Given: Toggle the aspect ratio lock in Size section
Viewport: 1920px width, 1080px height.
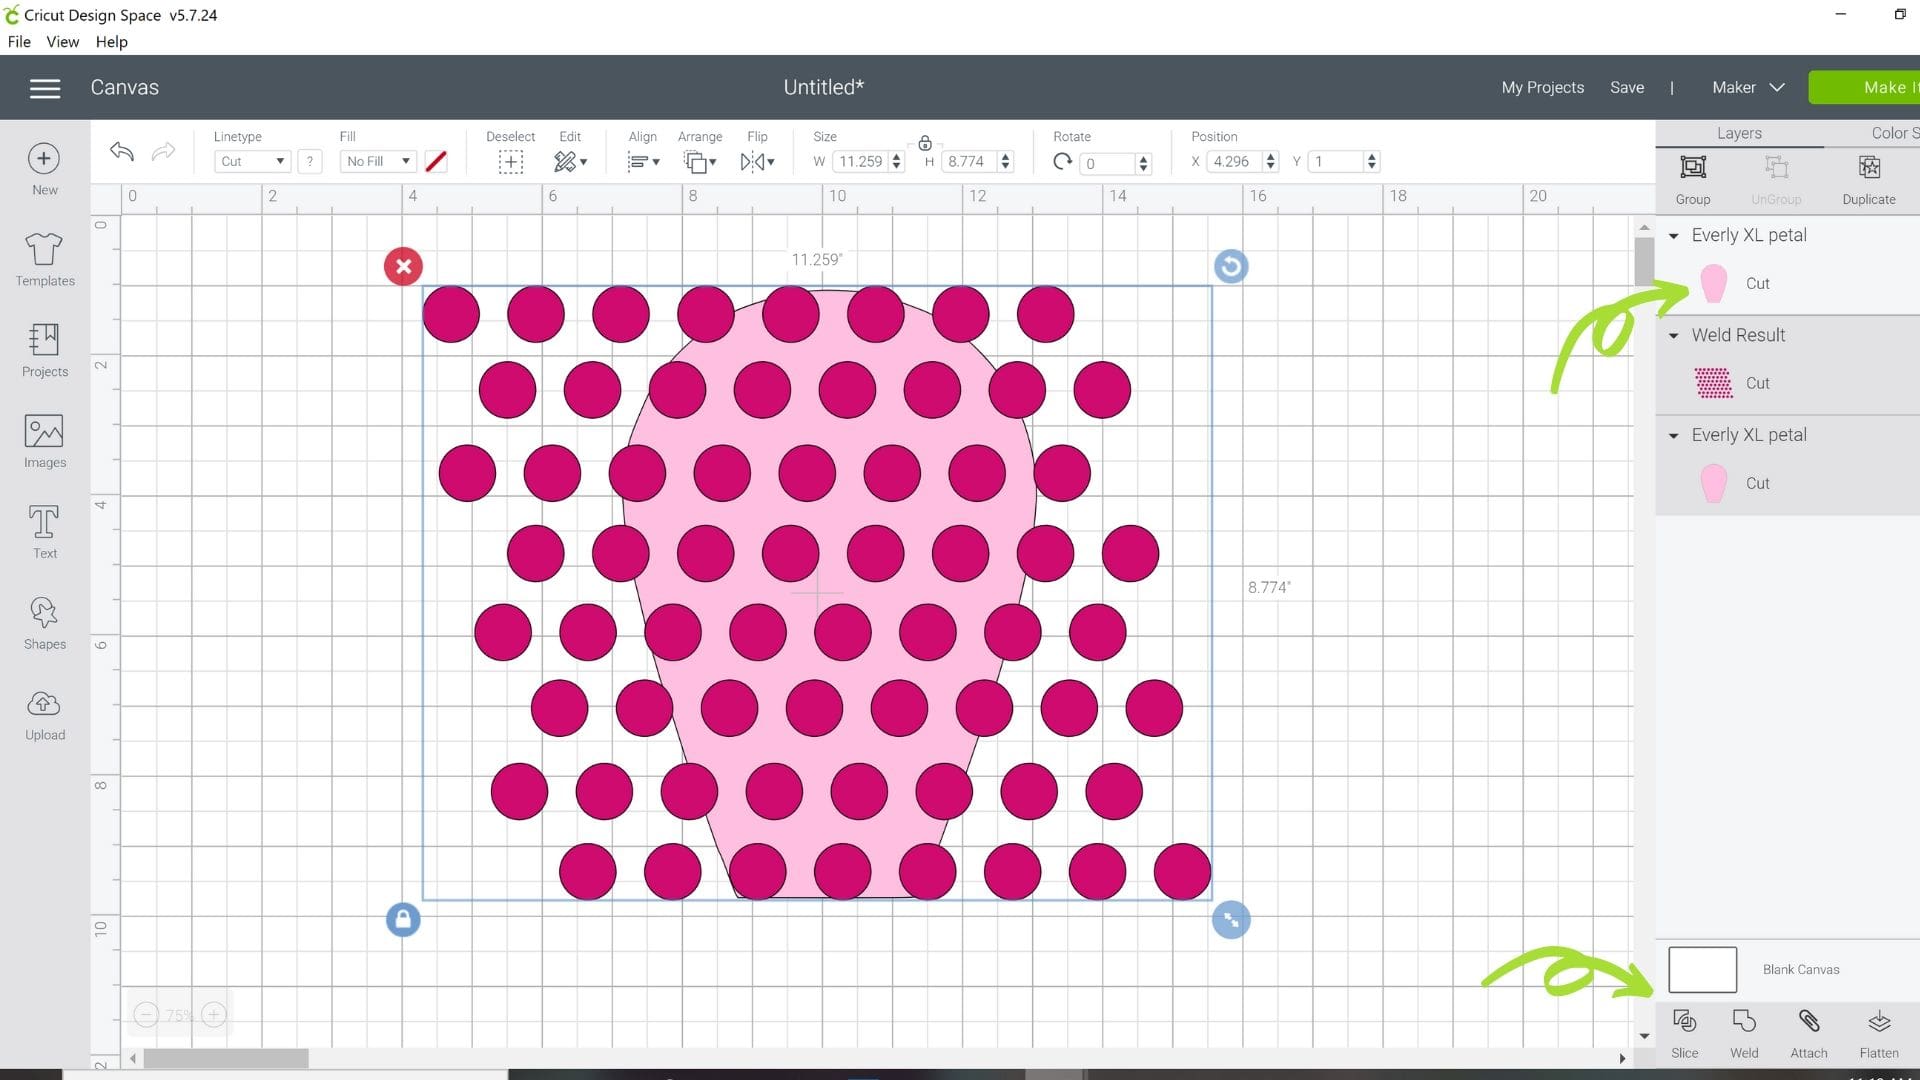Looking at the screenshot, I should click(925, 141).
